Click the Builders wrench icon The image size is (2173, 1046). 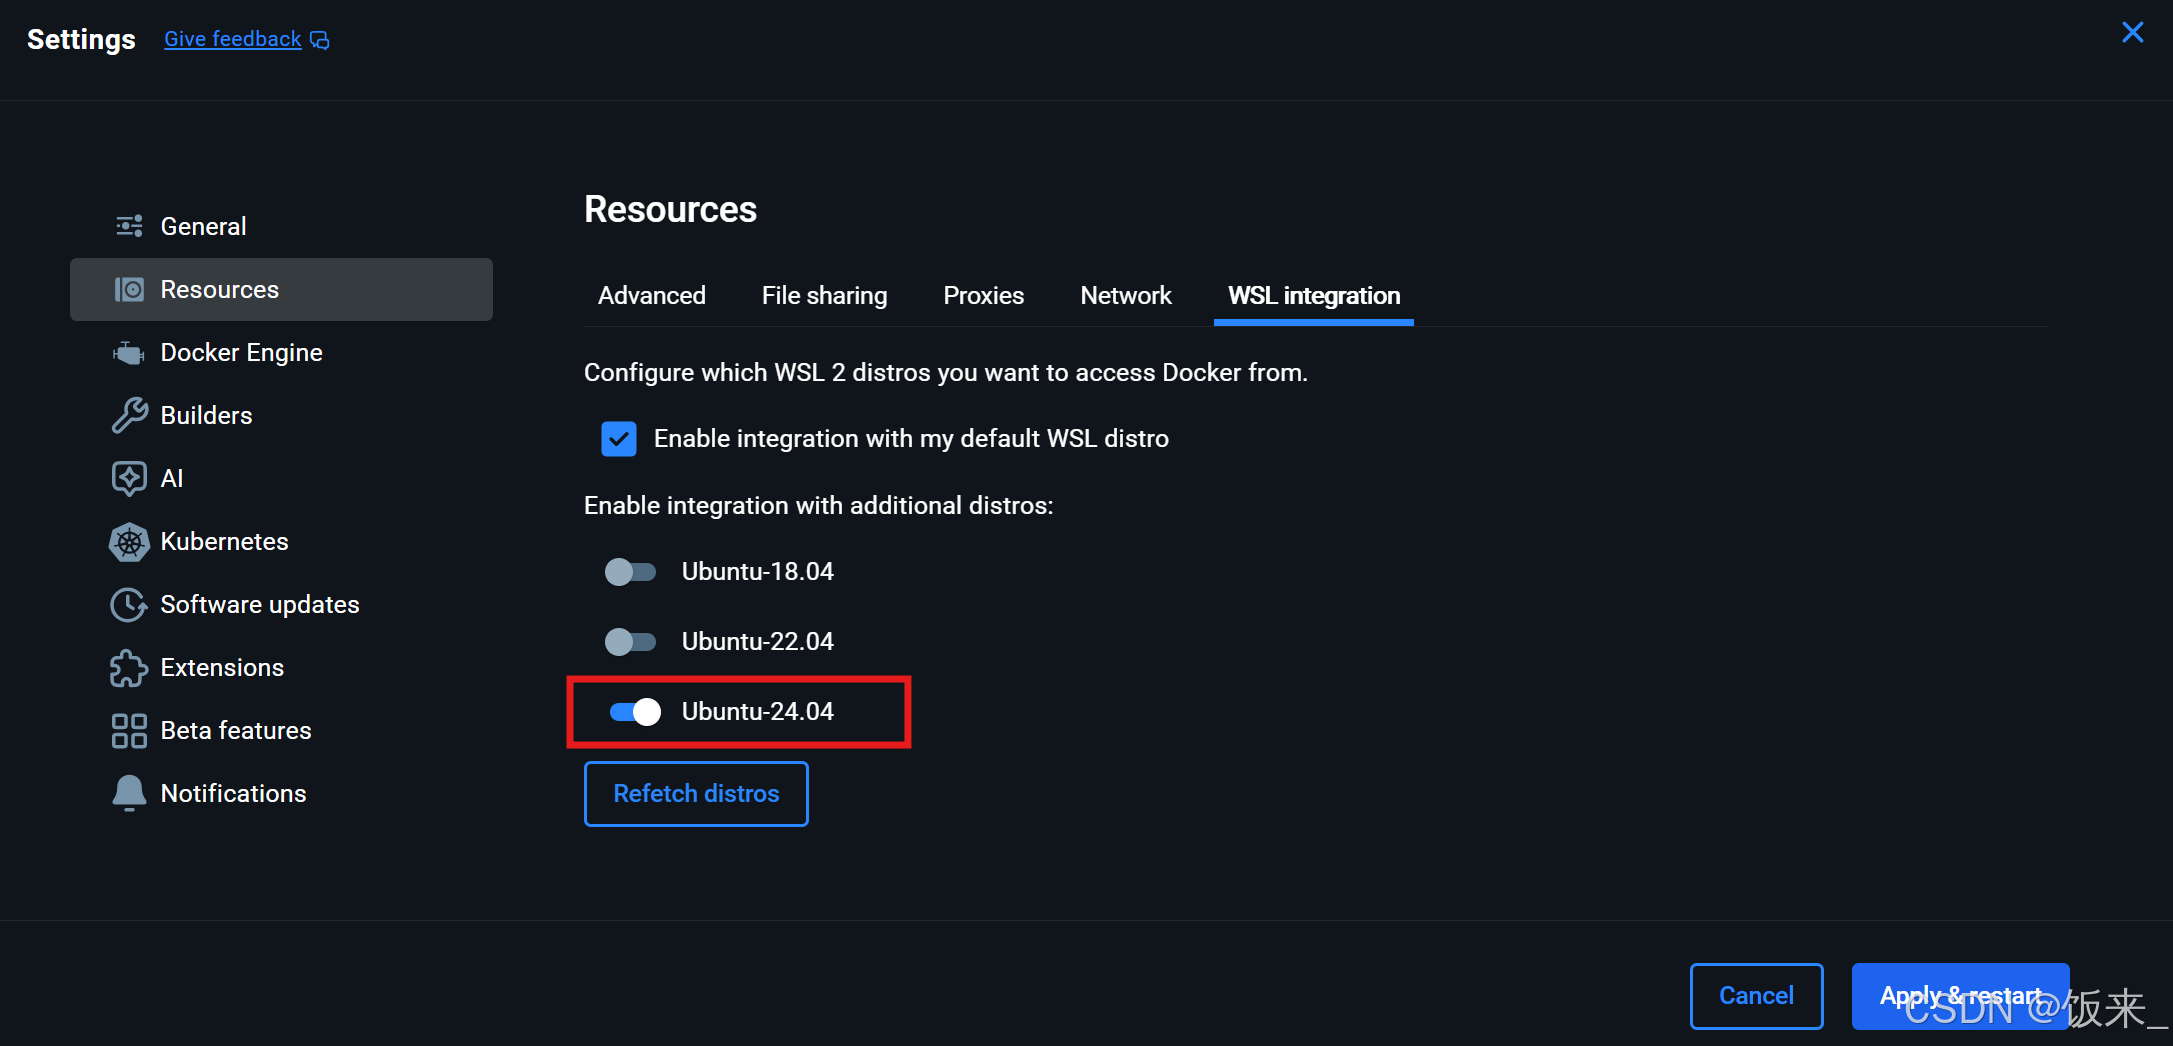129,415
